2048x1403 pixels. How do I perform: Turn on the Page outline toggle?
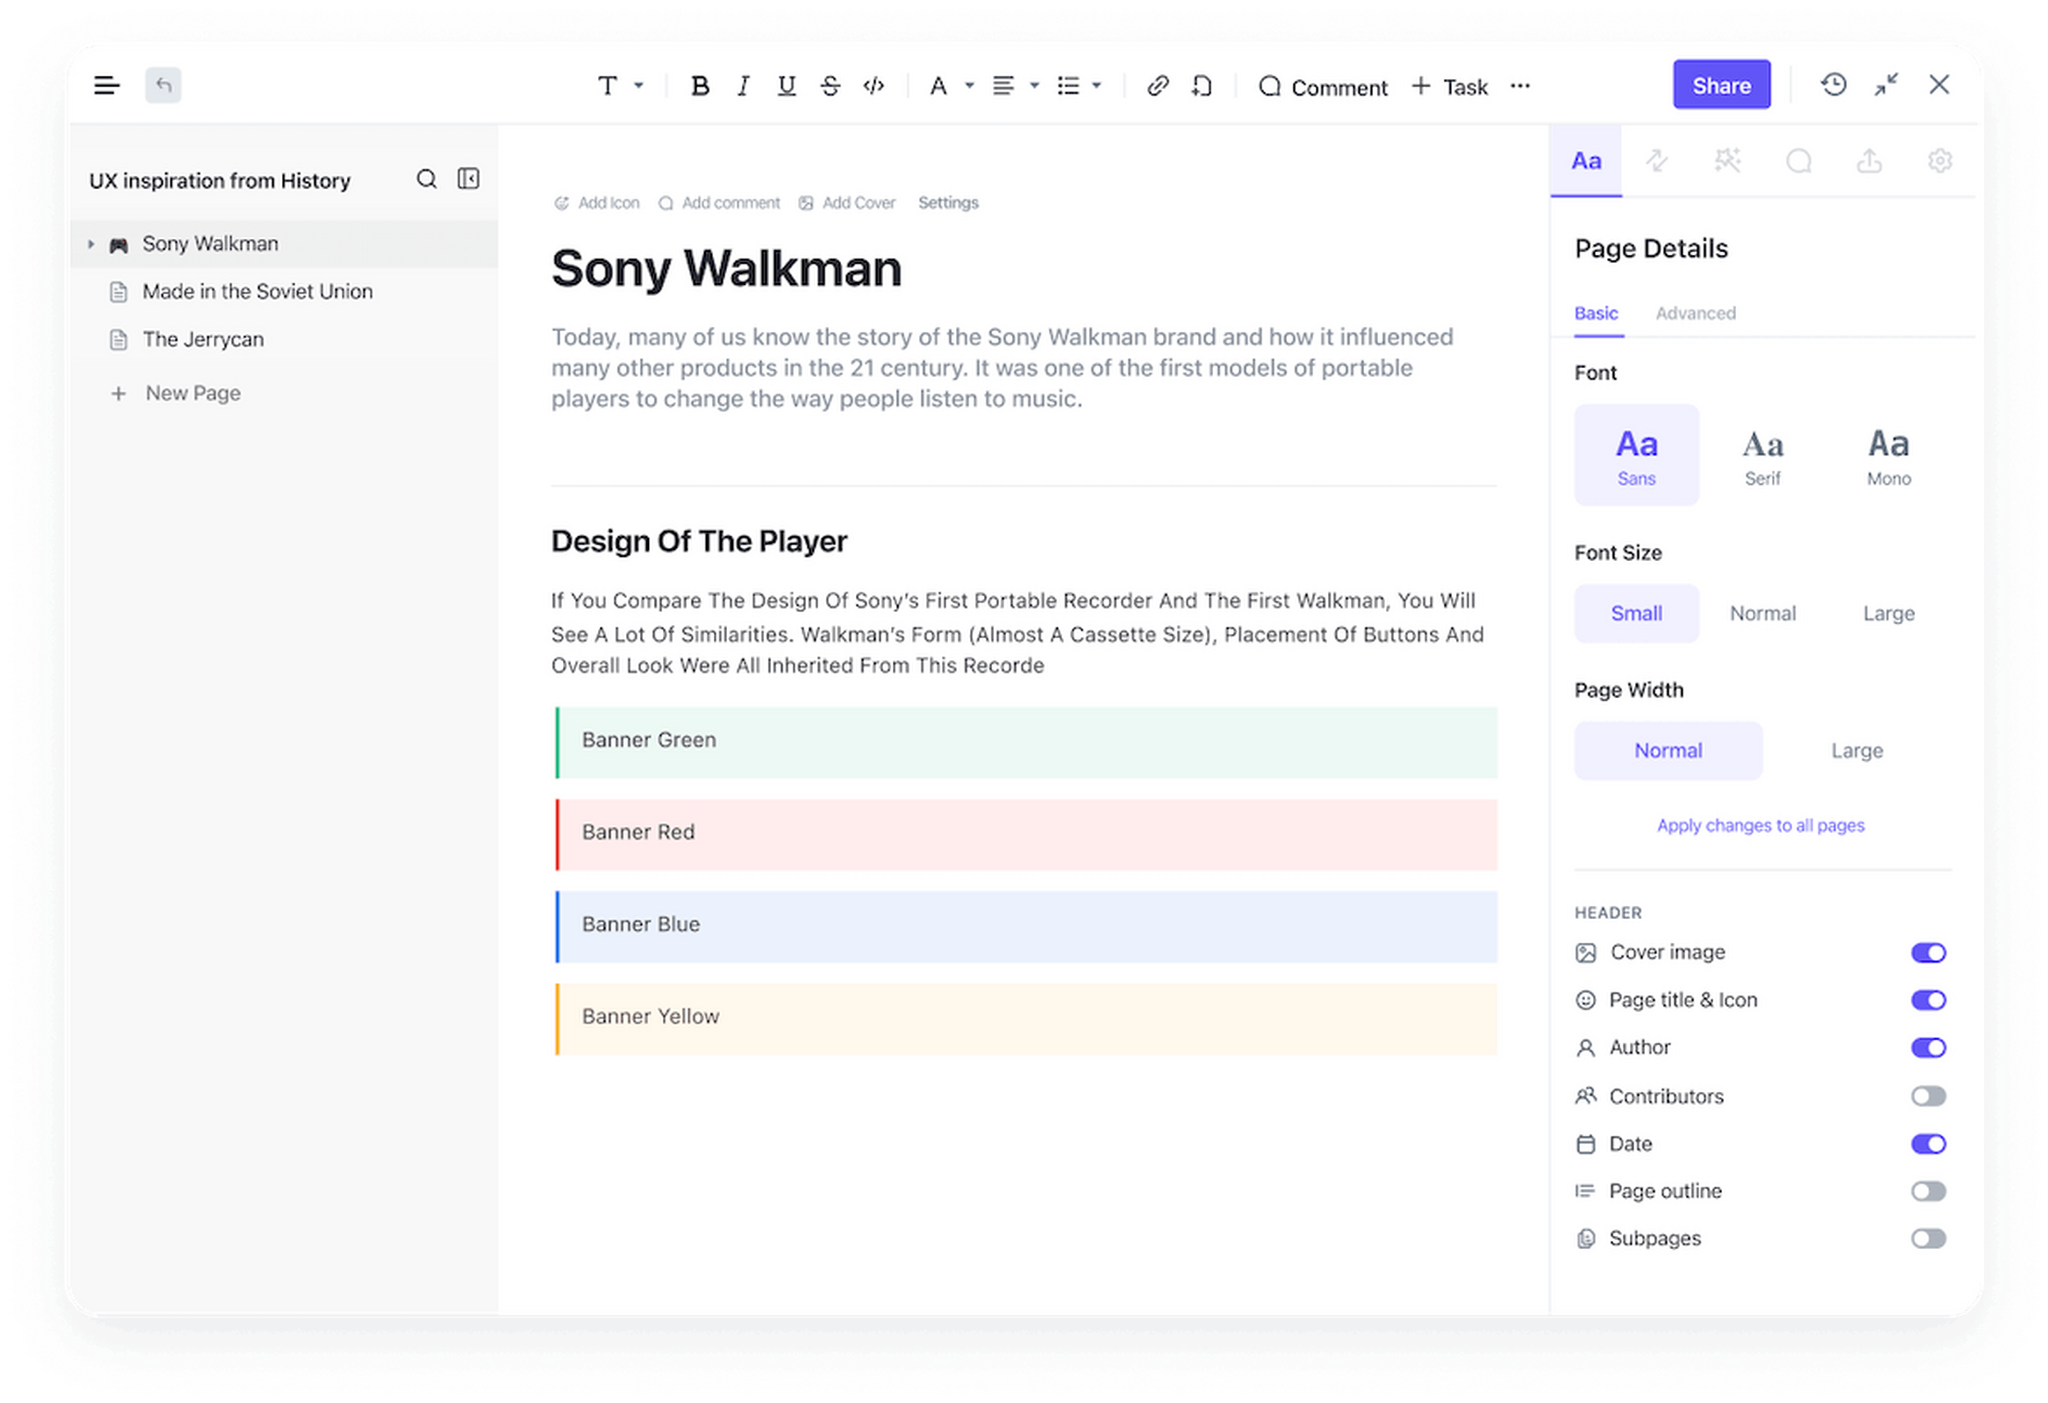click(x=1929, y=1191)
